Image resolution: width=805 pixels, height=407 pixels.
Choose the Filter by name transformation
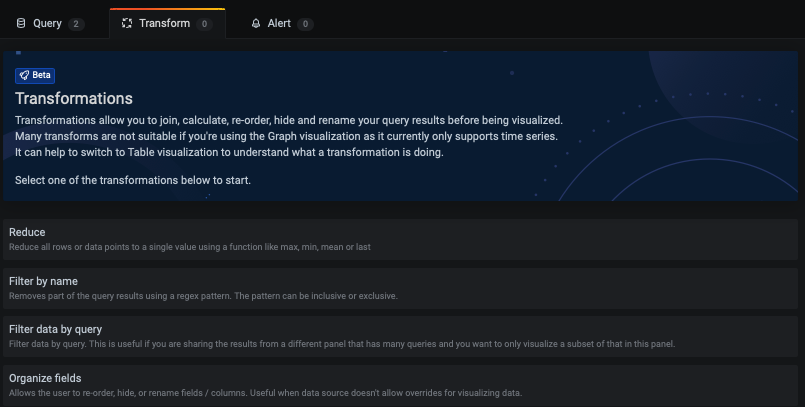pos(400,288)
